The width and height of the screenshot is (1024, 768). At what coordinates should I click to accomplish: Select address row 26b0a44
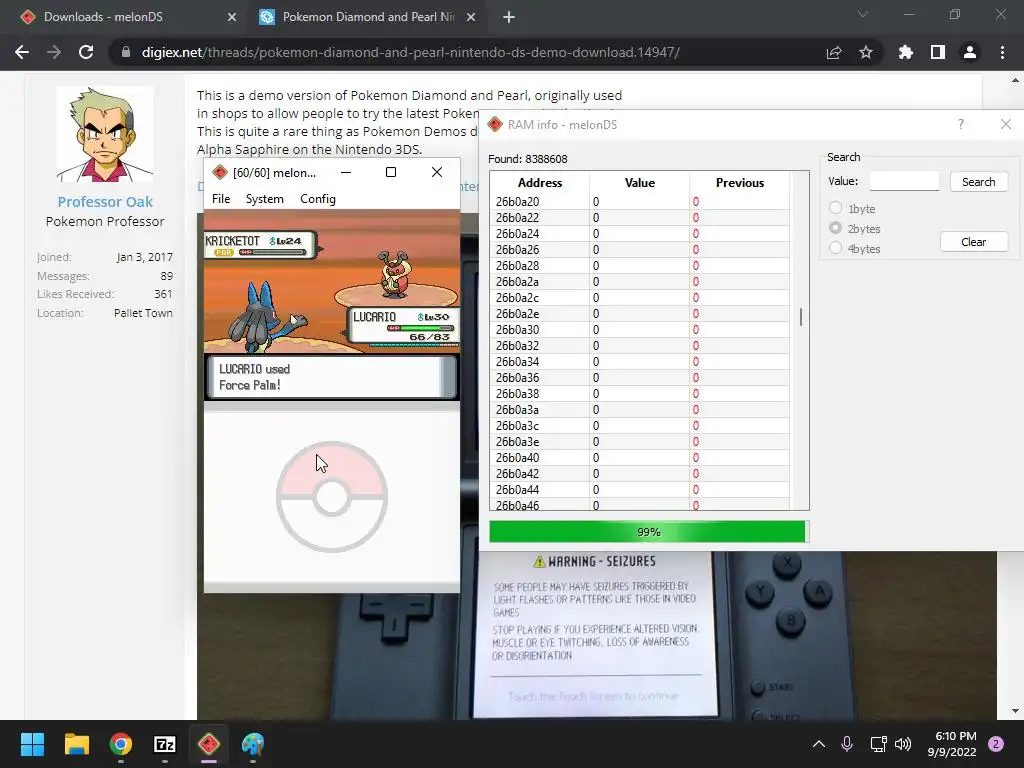[639, 490]
